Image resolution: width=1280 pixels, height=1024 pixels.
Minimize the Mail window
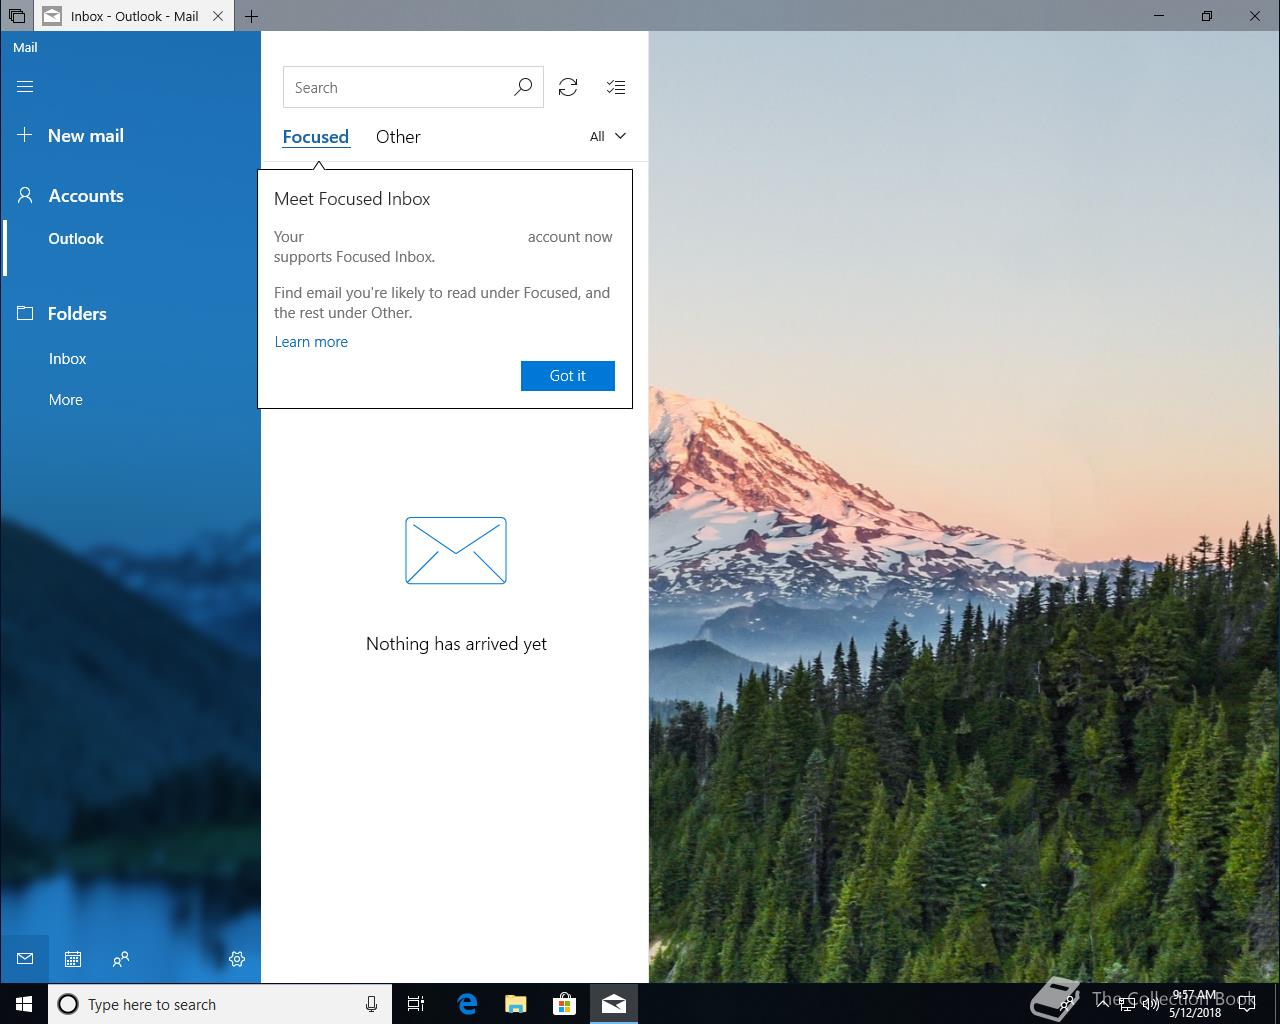(1160, 16)
